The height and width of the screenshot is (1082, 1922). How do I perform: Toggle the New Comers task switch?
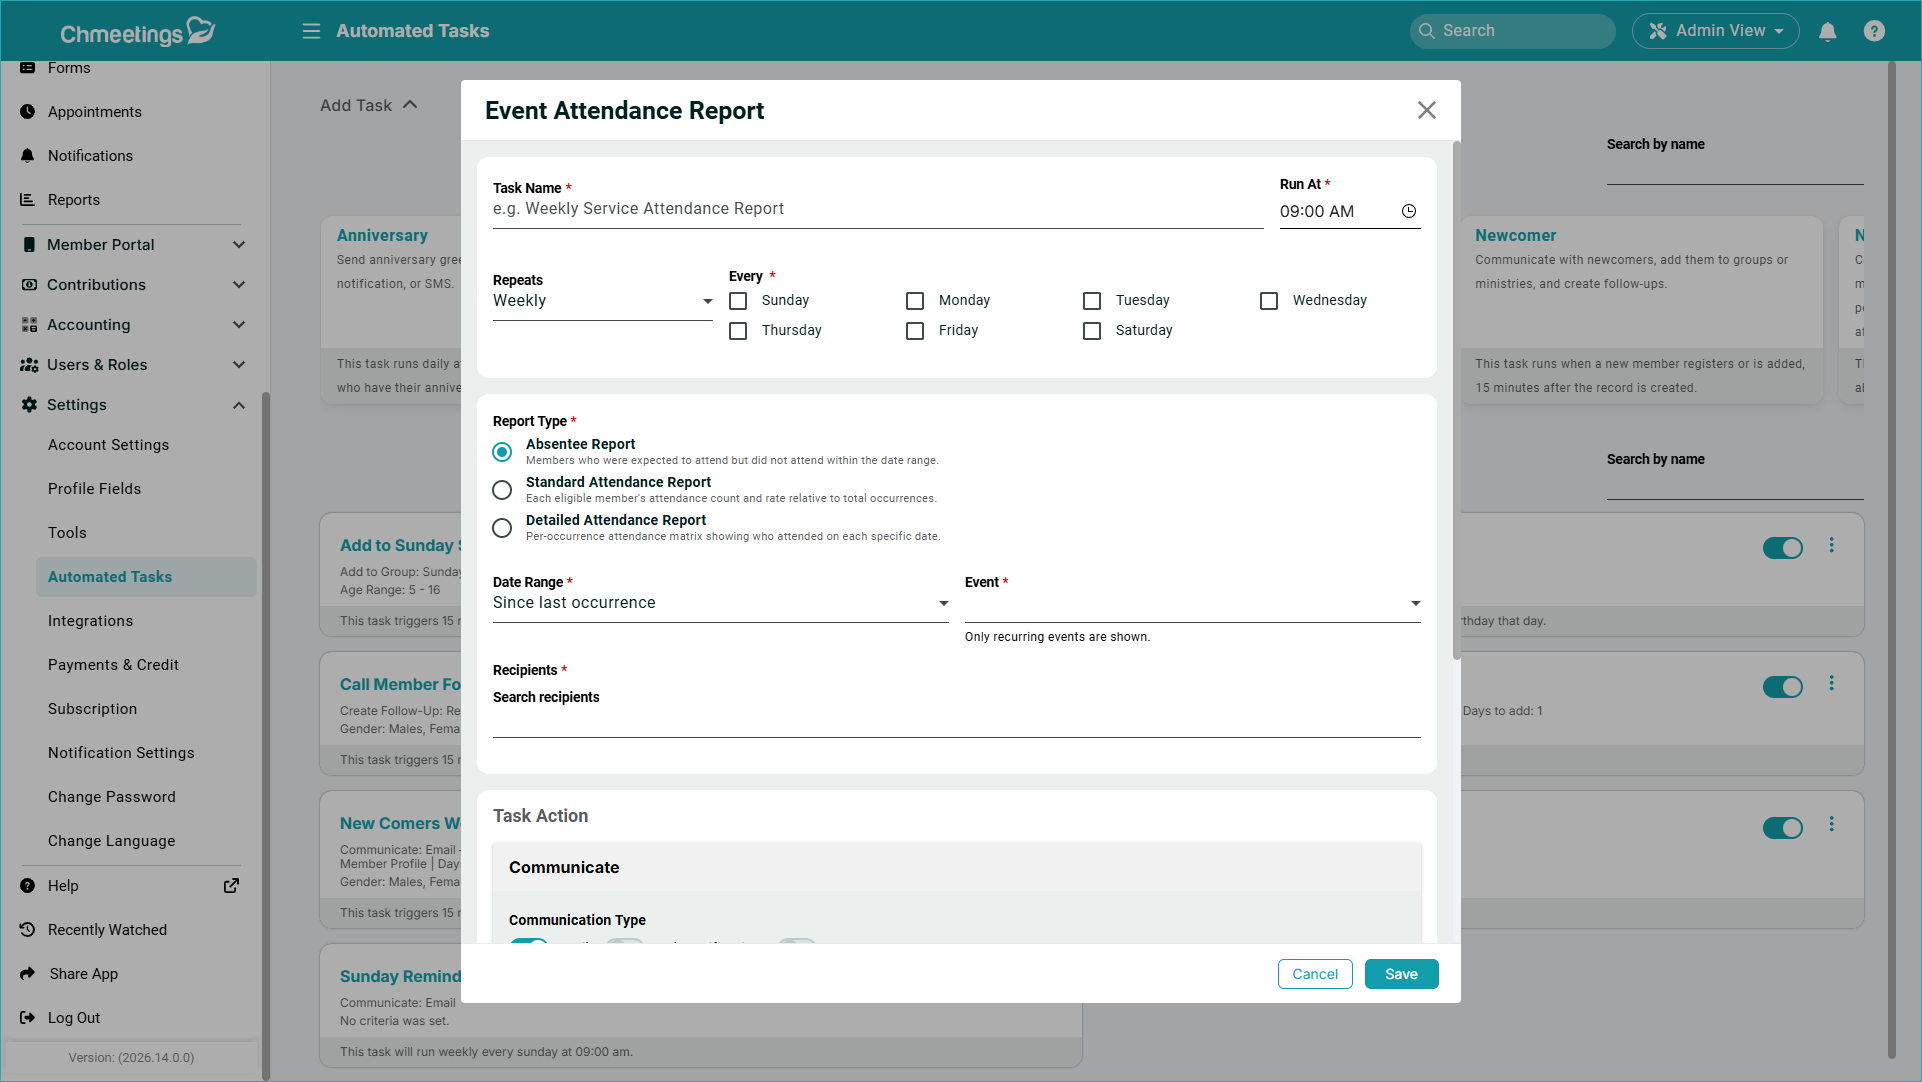pyautogui.click(x=1782, y=828)
